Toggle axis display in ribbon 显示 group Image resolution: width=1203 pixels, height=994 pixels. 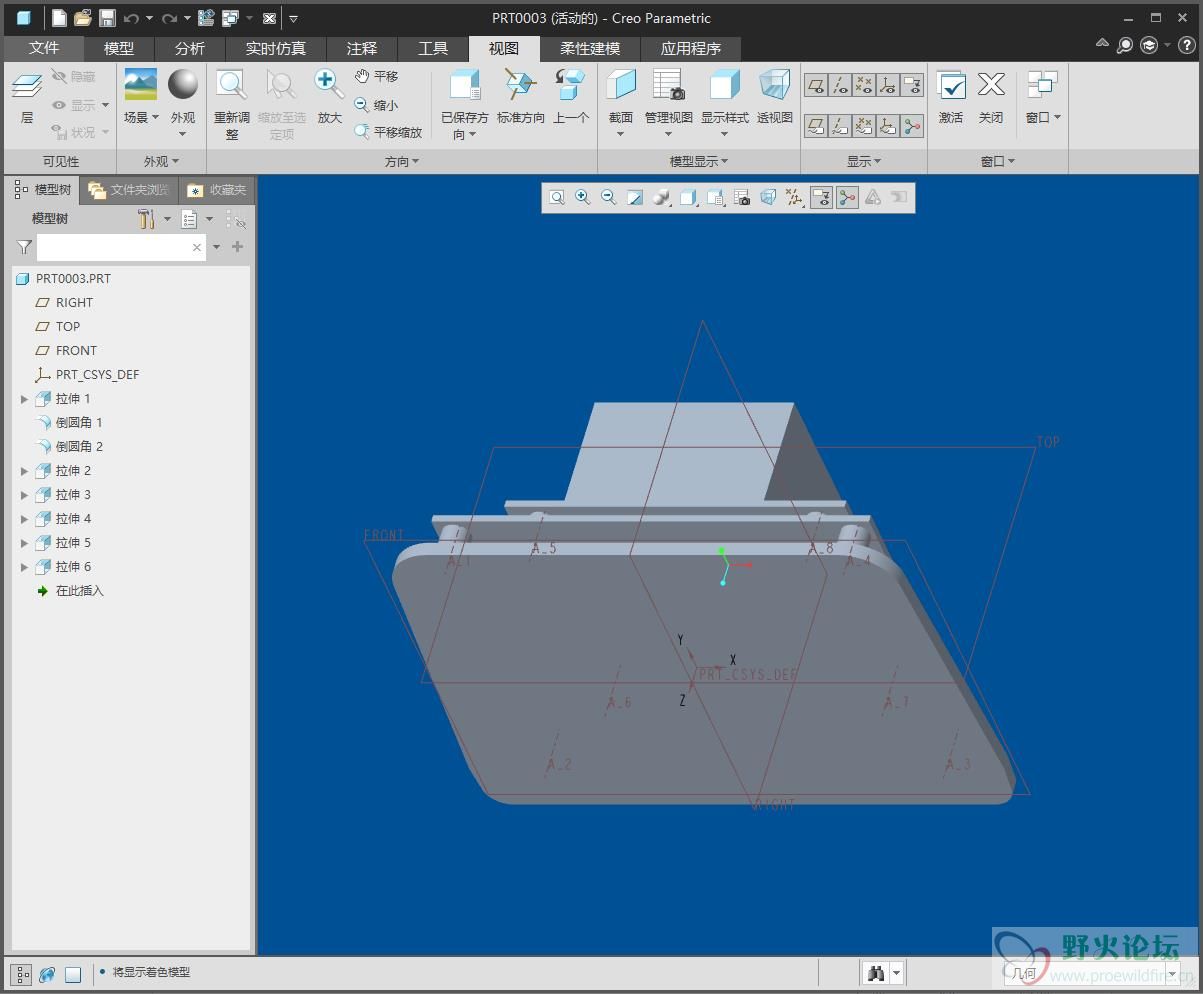(x=840, y=85)
